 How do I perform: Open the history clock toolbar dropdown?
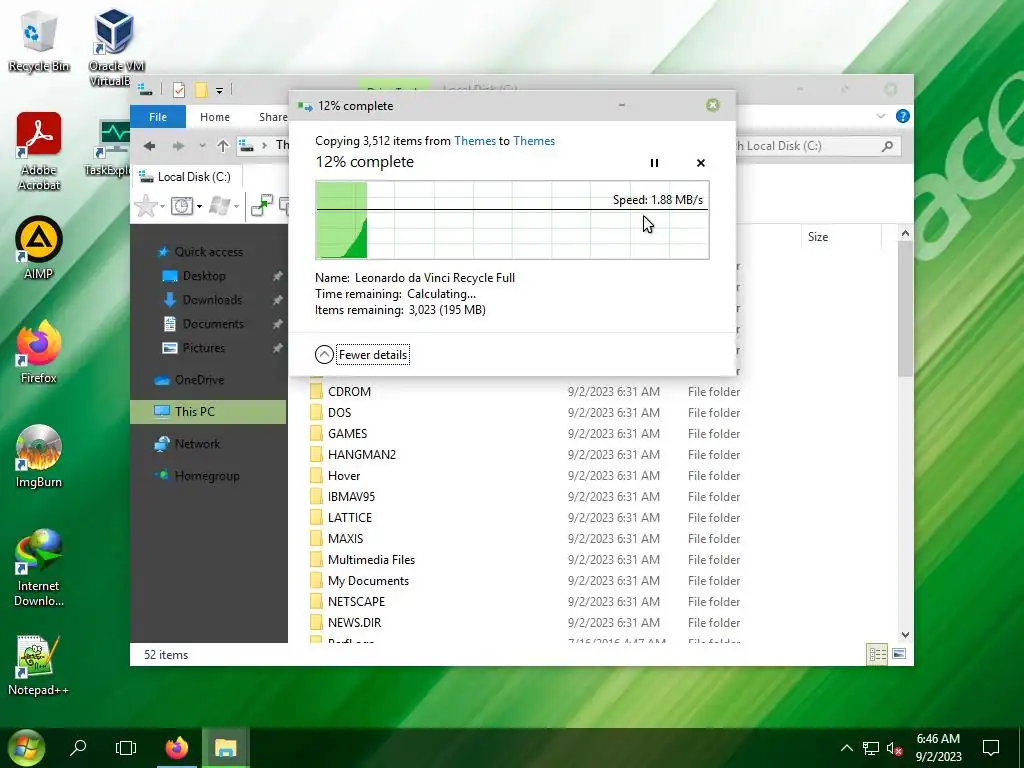(186, 206)
